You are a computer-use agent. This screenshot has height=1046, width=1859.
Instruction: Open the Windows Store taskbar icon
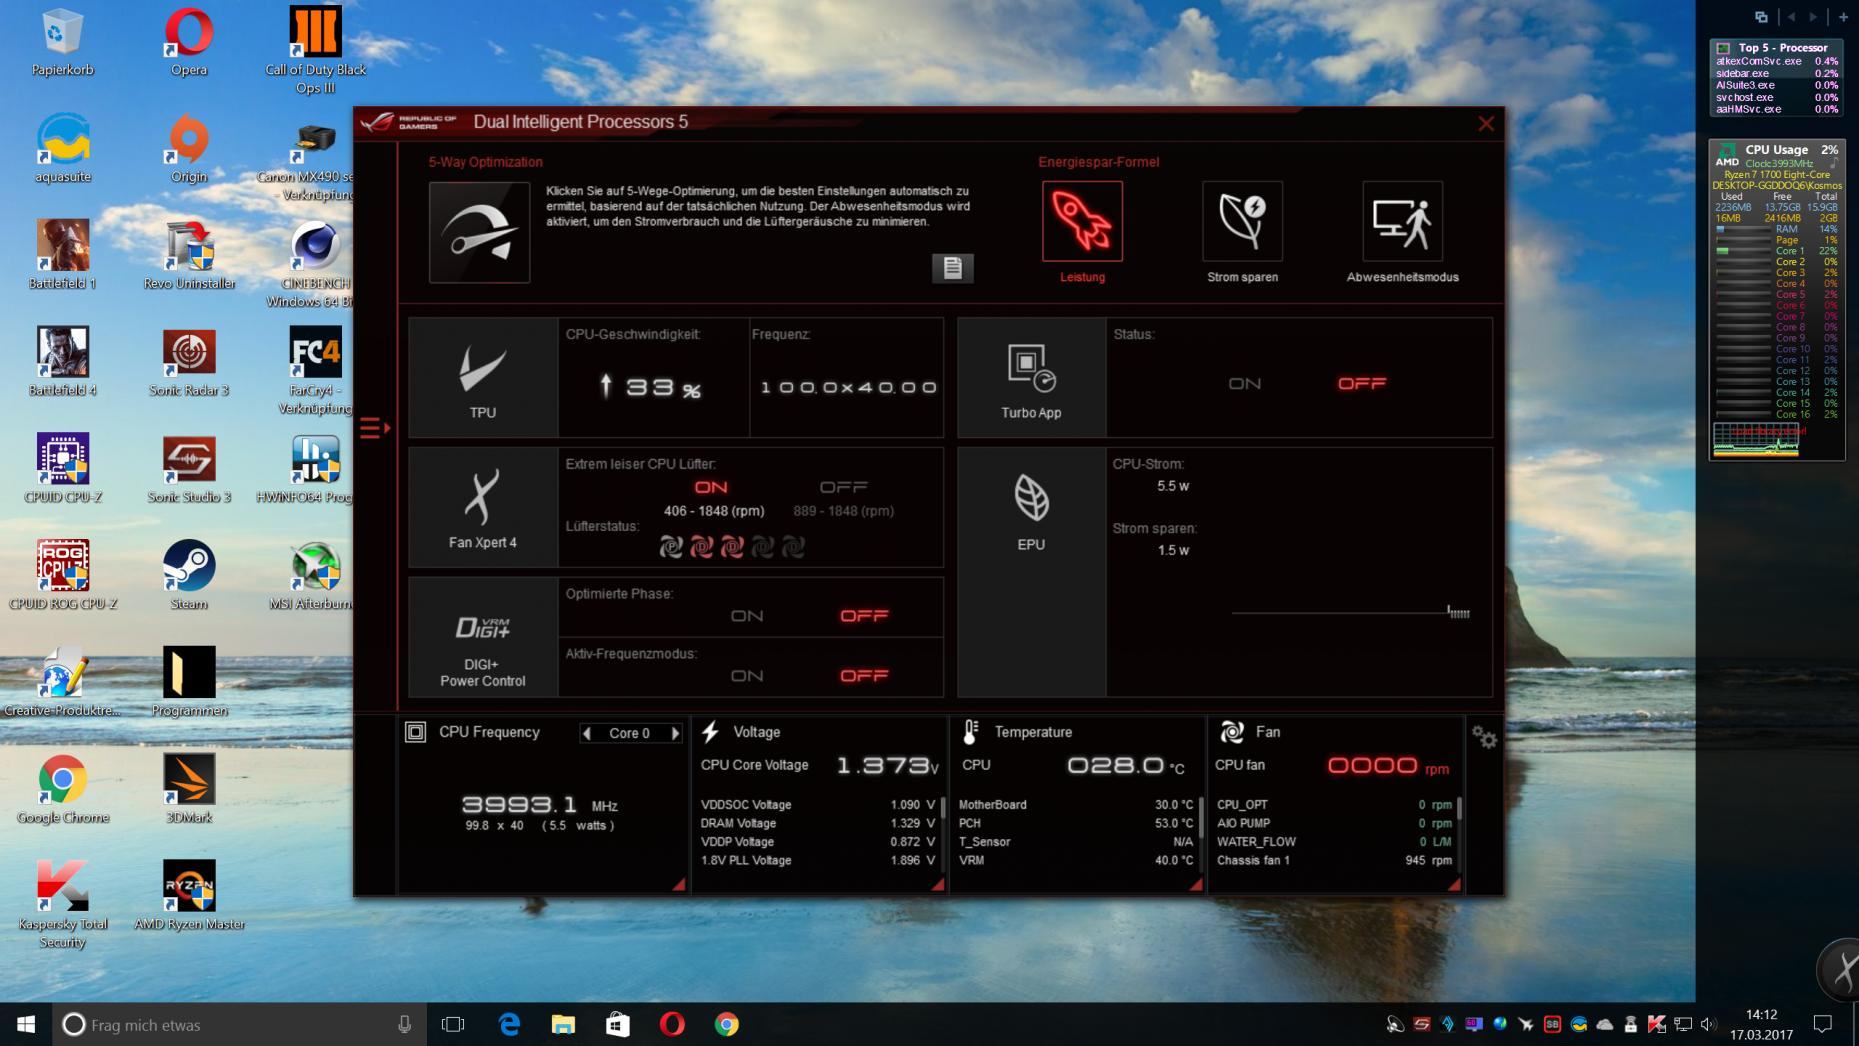618,1024
